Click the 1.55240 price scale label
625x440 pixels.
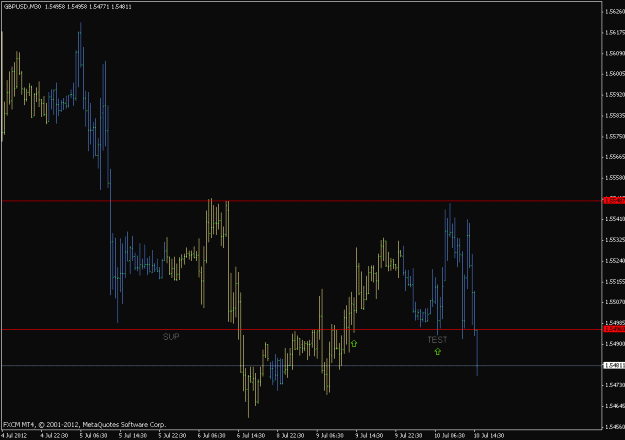615,261
